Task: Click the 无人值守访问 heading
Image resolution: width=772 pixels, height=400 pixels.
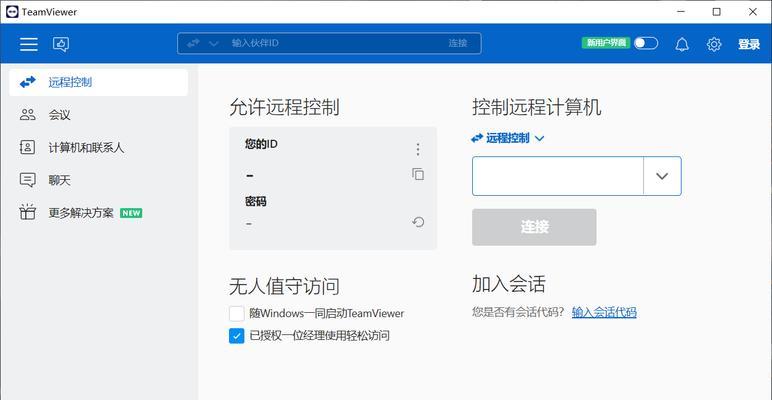Action: point(284,286)
